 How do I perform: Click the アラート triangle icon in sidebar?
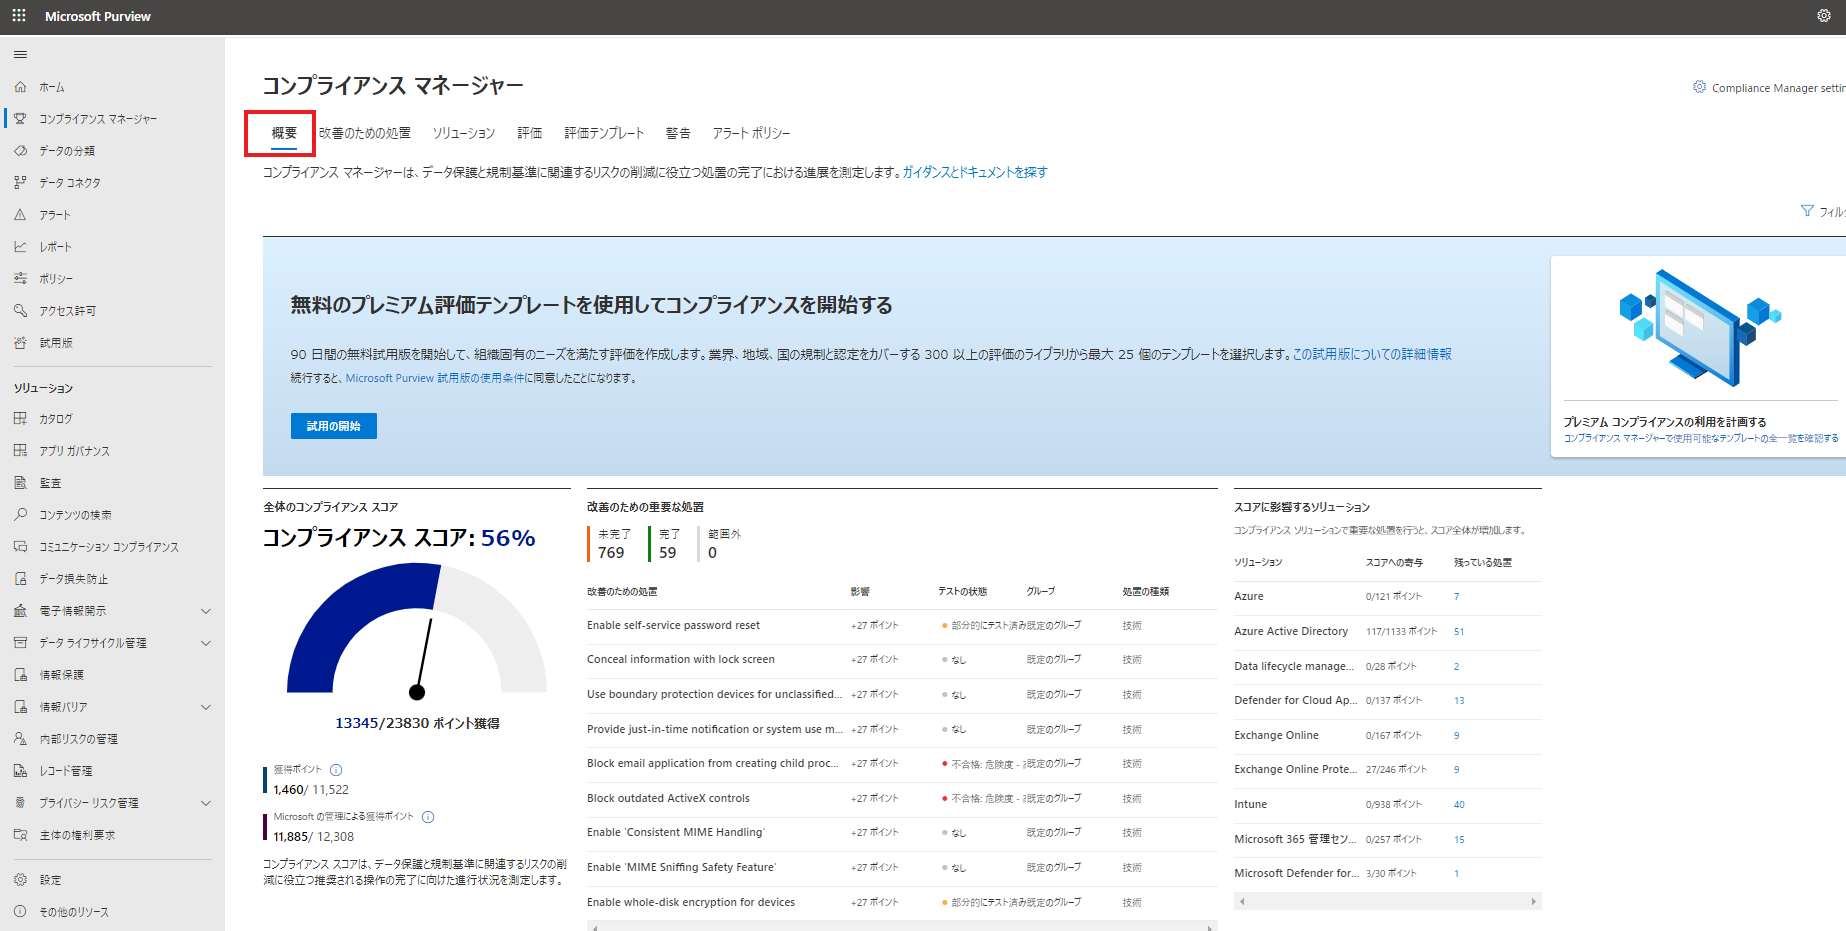point(20,215)
